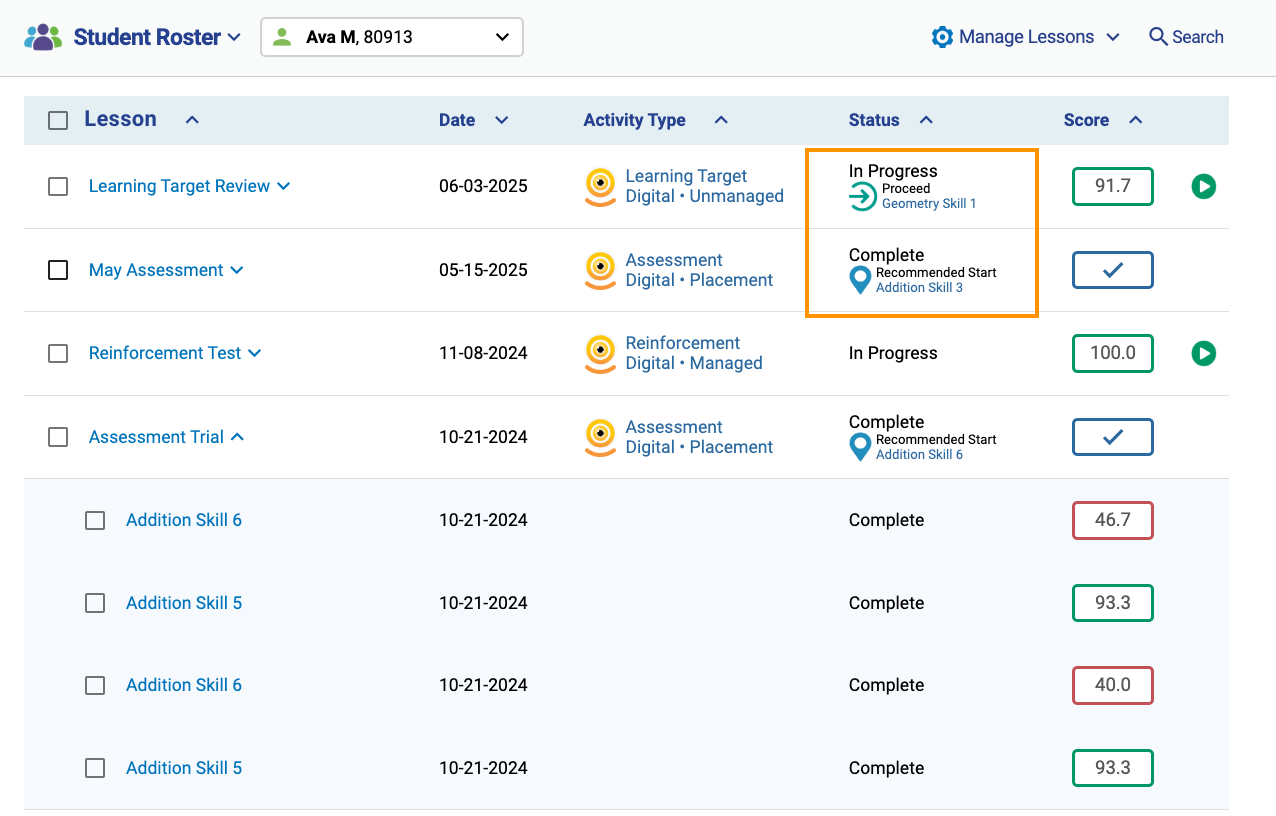Open the Addition Skill 6 sublesson scored 46.7

[184, 520]
